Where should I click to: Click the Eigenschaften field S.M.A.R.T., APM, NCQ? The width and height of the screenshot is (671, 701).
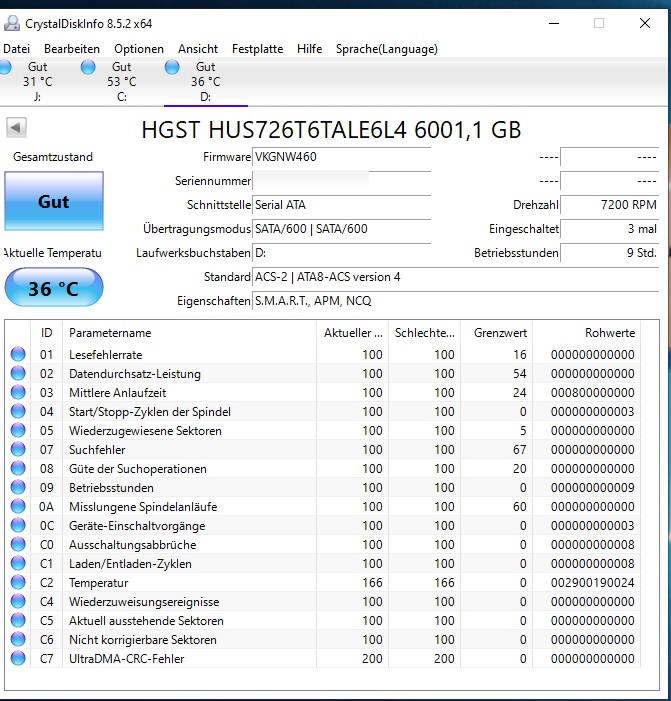(456, 301)
